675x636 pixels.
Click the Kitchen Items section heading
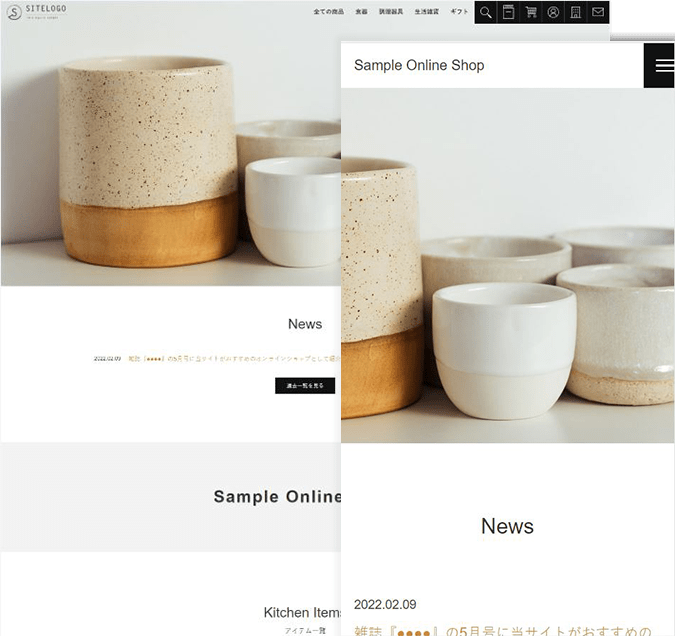(x=302, y=612)
